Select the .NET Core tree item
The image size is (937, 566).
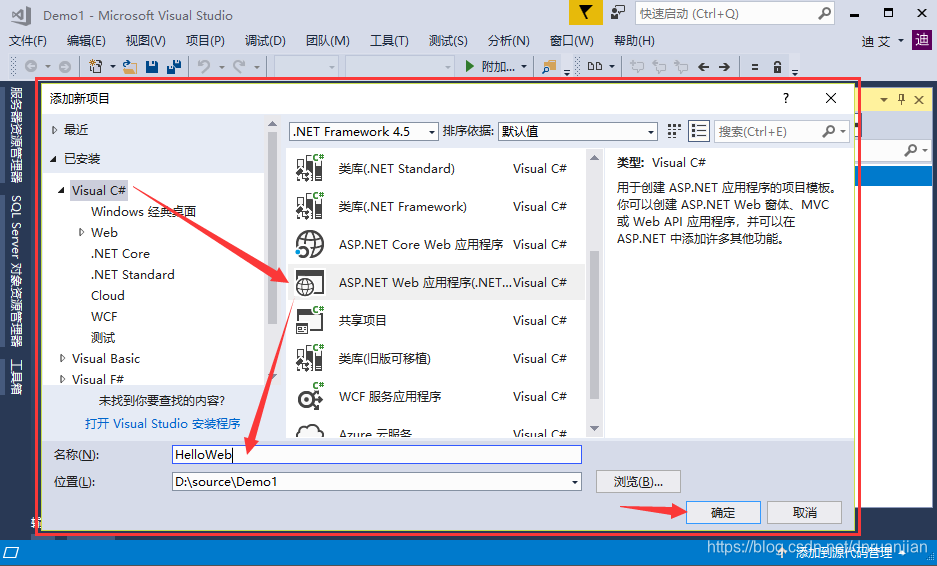pos(120,253)
